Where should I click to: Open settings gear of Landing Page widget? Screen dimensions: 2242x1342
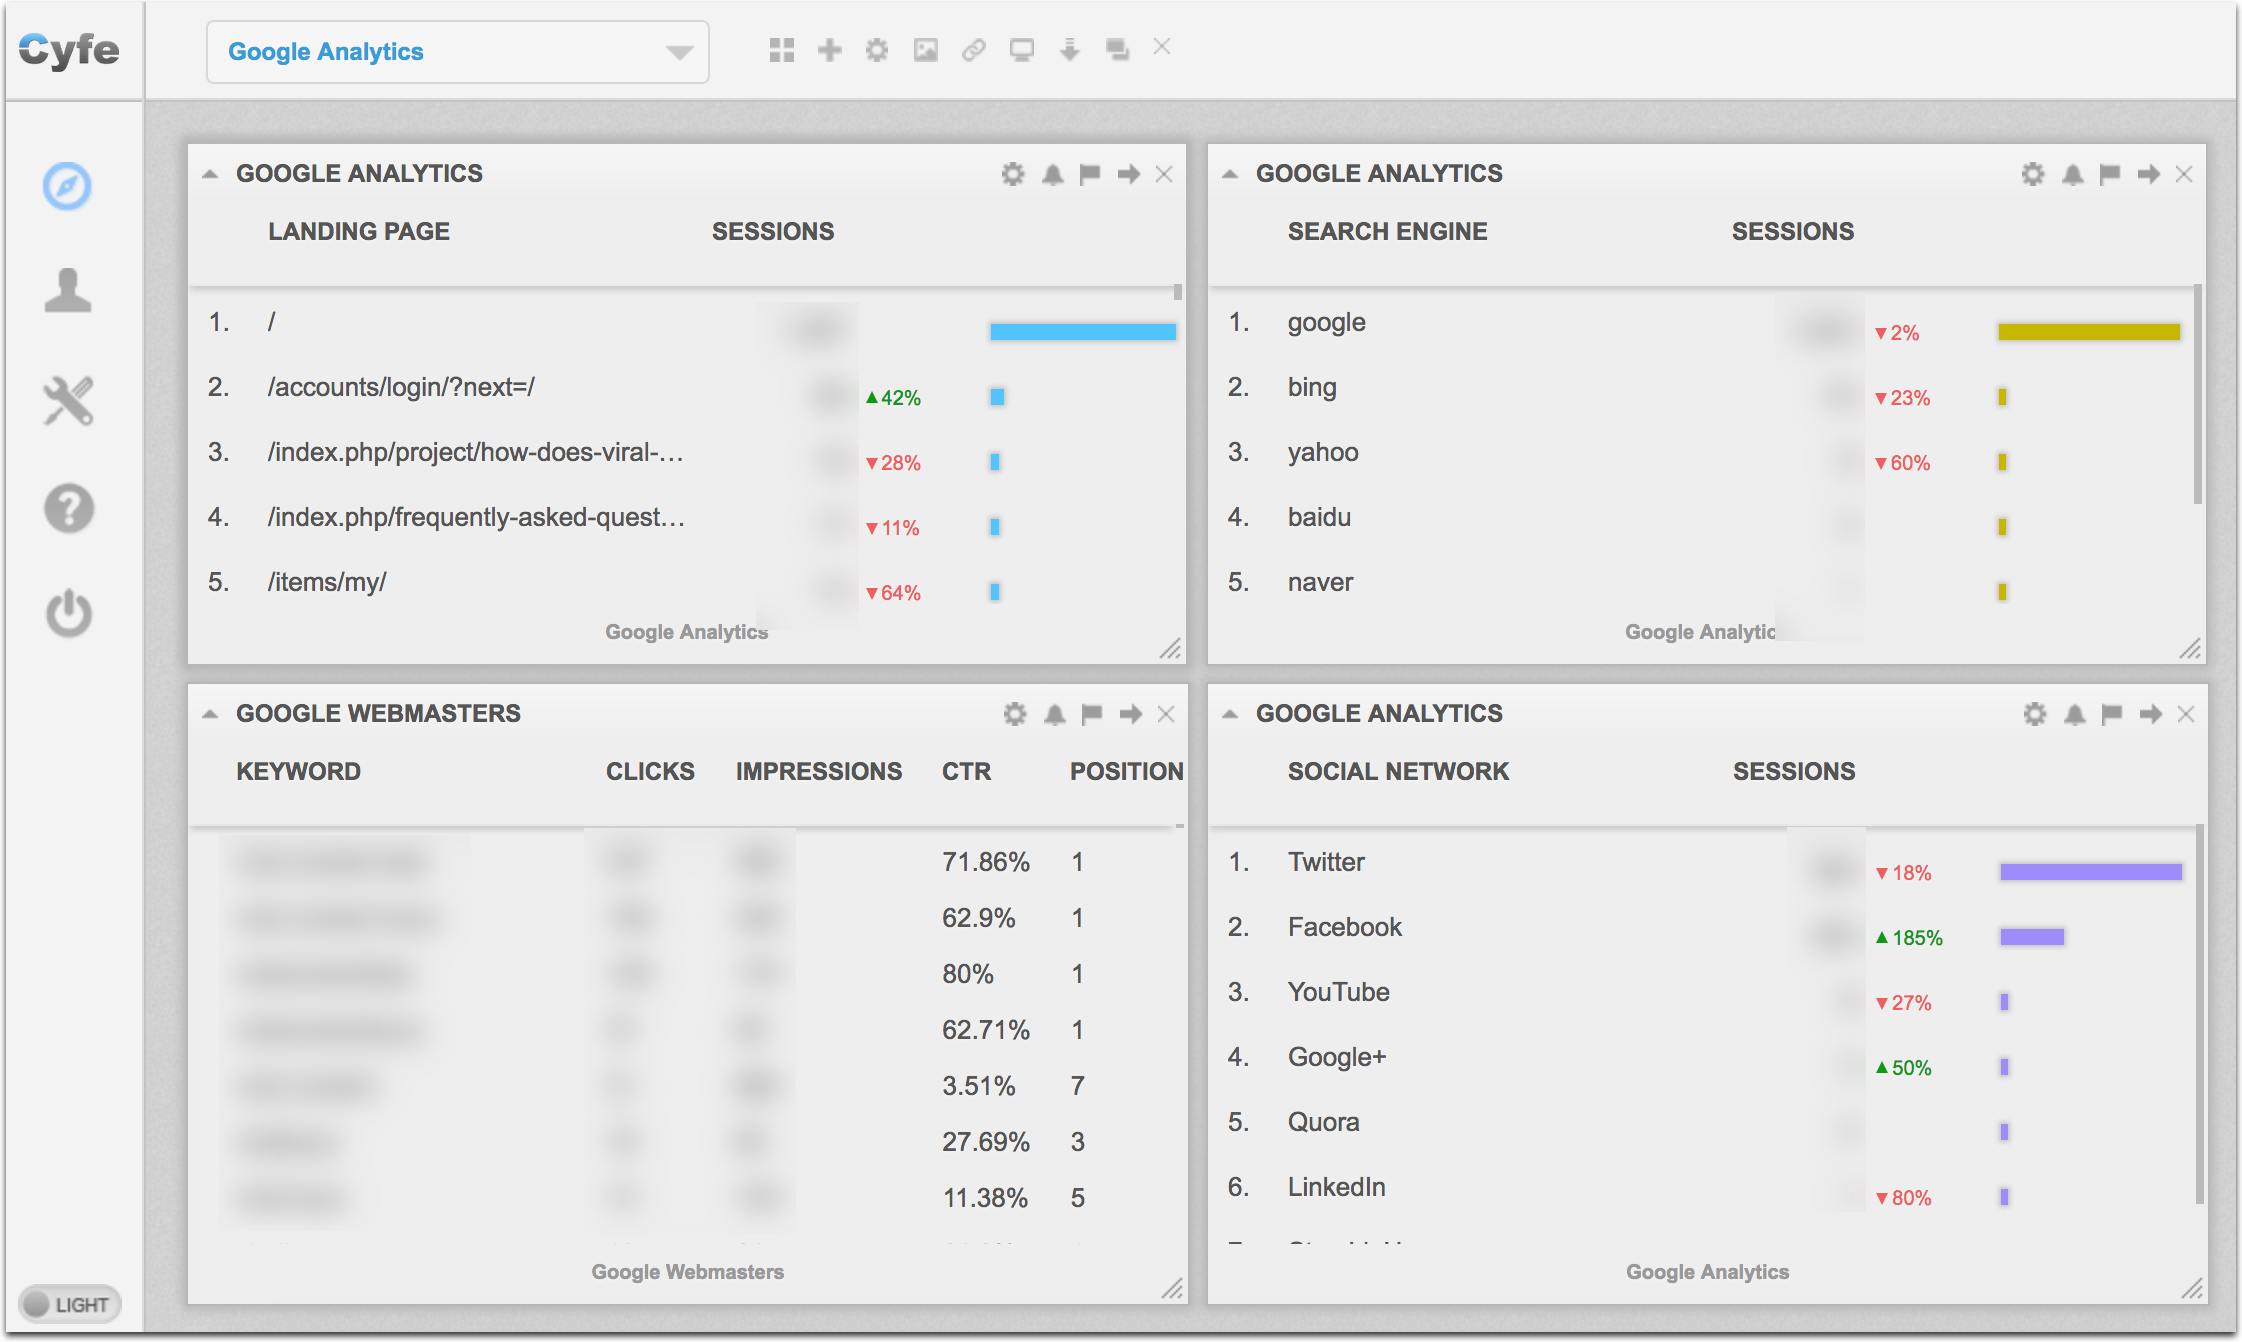tap(1013, 174)
